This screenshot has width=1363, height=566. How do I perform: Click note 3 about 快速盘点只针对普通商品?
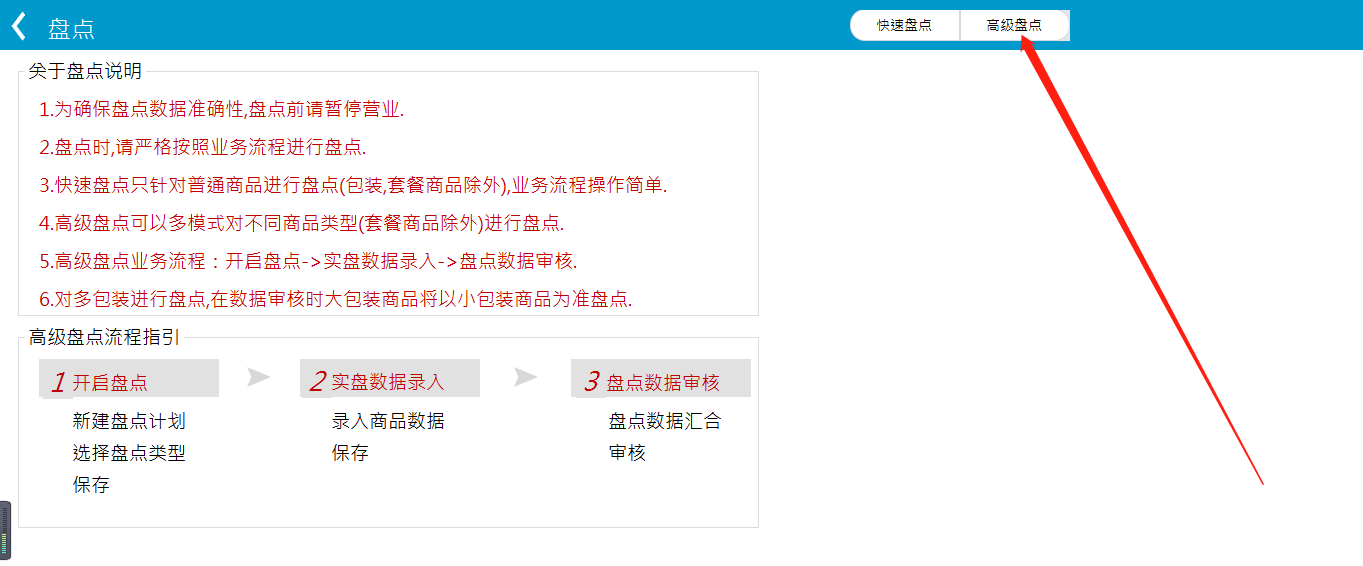click(x=353, y=185)
